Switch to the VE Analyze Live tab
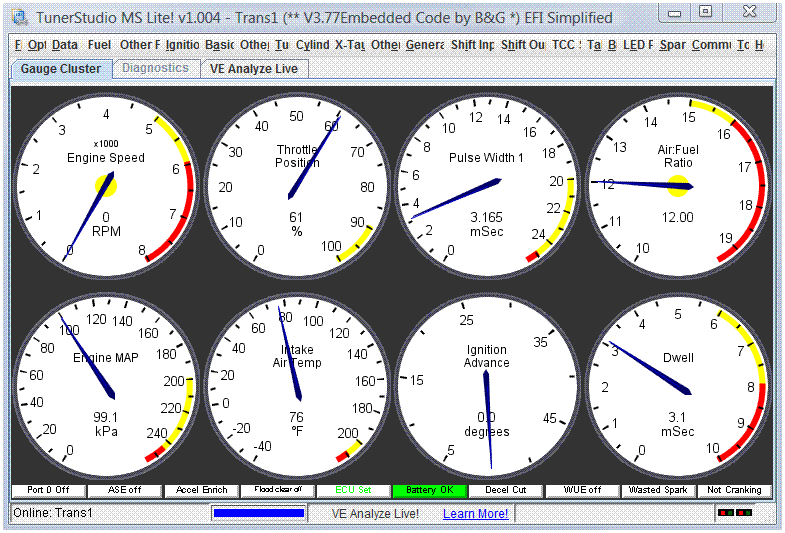Image resolution: width=785 pixels, height=533 pixels. coord(254,69)
